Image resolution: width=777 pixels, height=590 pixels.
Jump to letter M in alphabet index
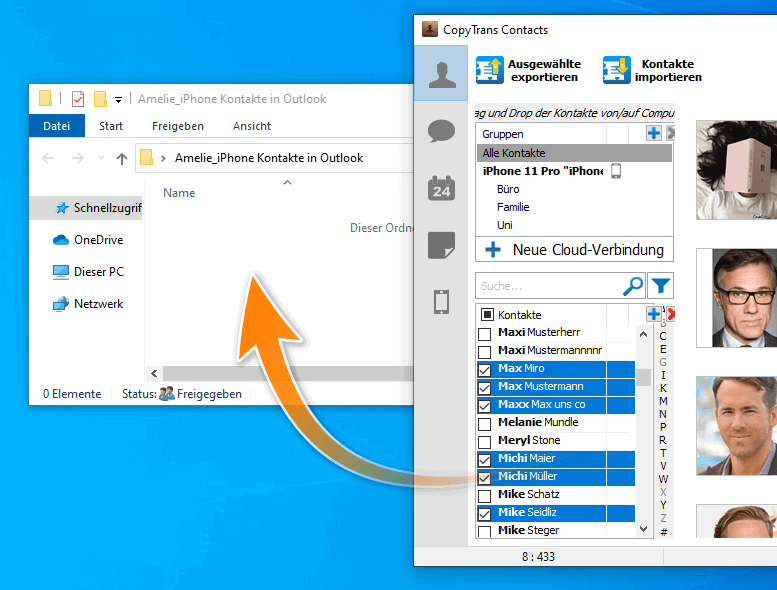[x=663, y=401]
